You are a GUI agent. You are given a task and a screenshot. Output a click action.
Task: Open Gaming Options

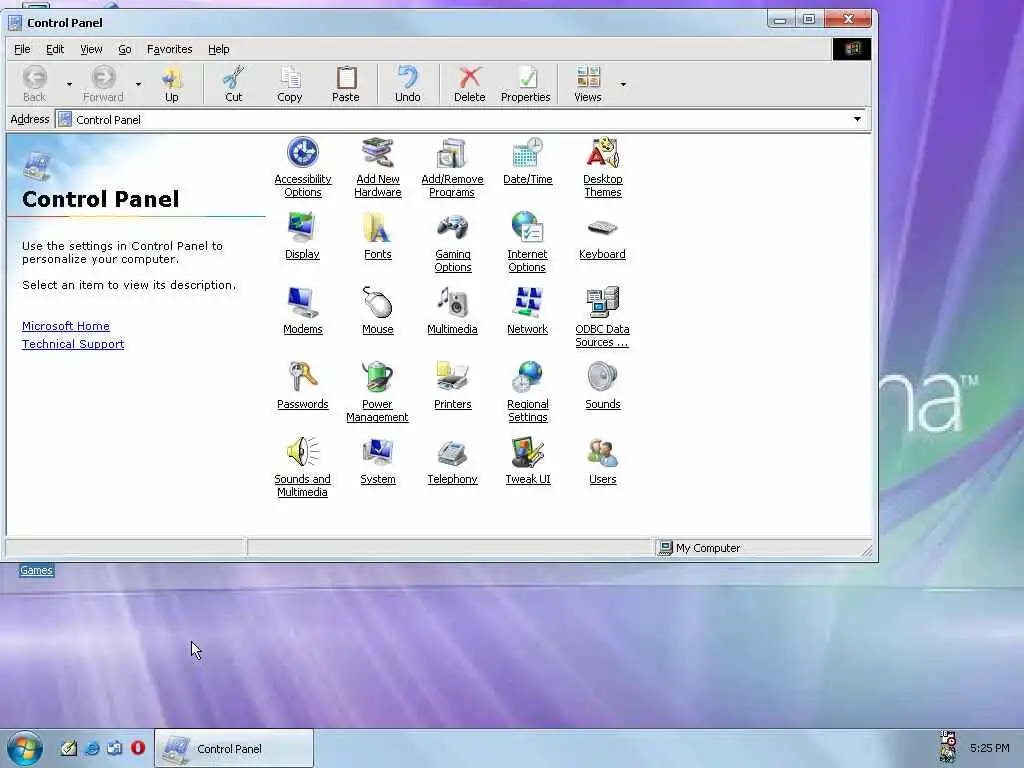click(x=453, y=242)
